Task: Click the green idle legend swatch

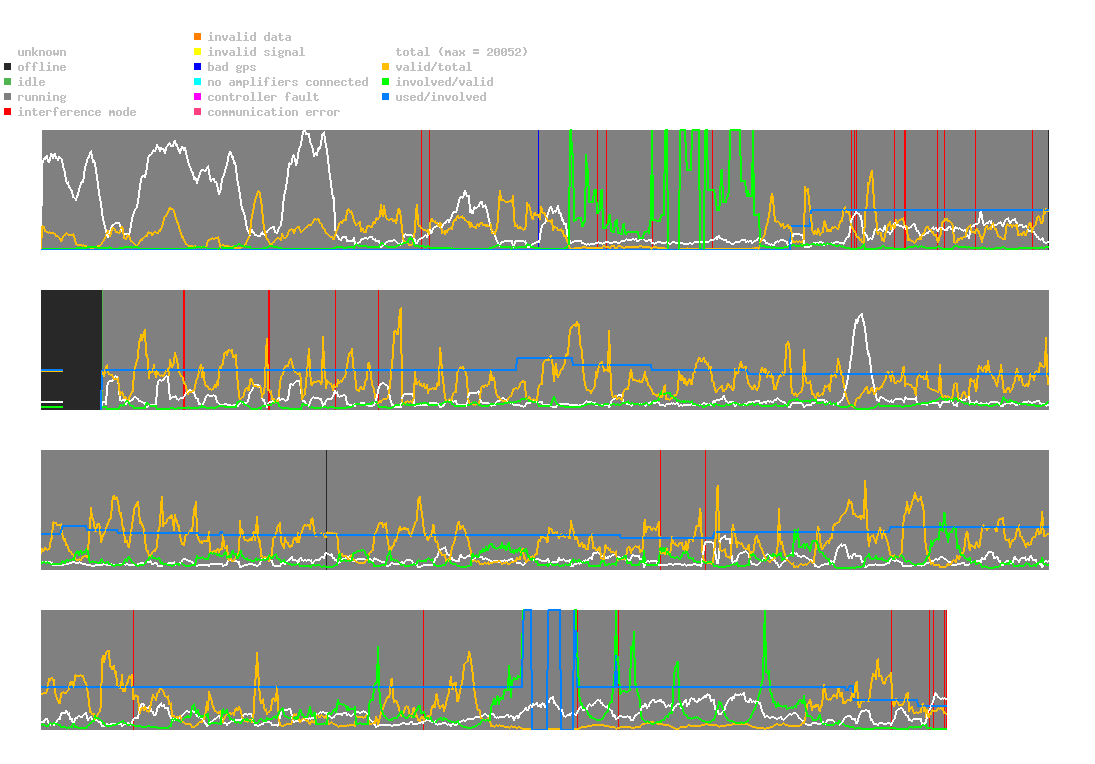Action: [x=8, y=82]
